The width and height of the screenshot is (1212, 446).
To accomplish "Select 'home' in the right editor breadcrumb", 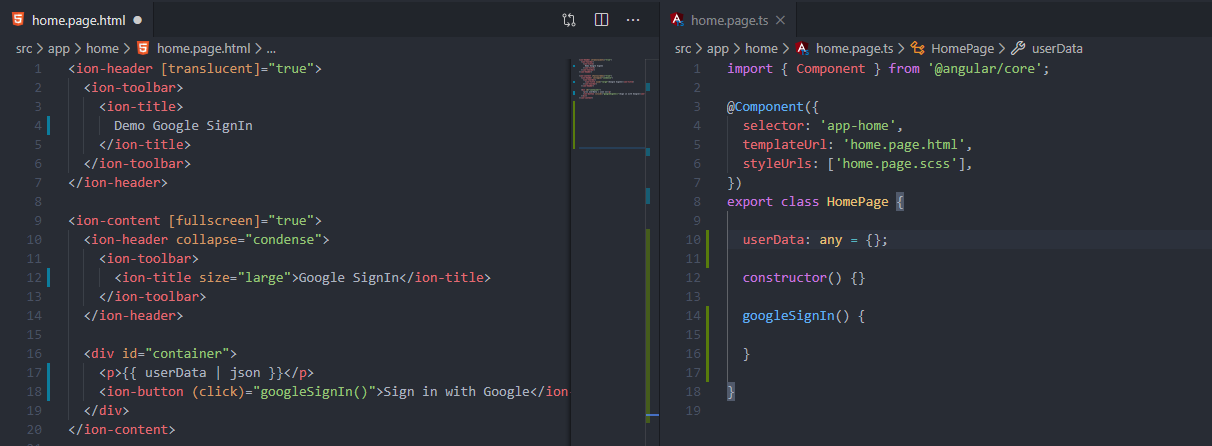I will (761, 48).
